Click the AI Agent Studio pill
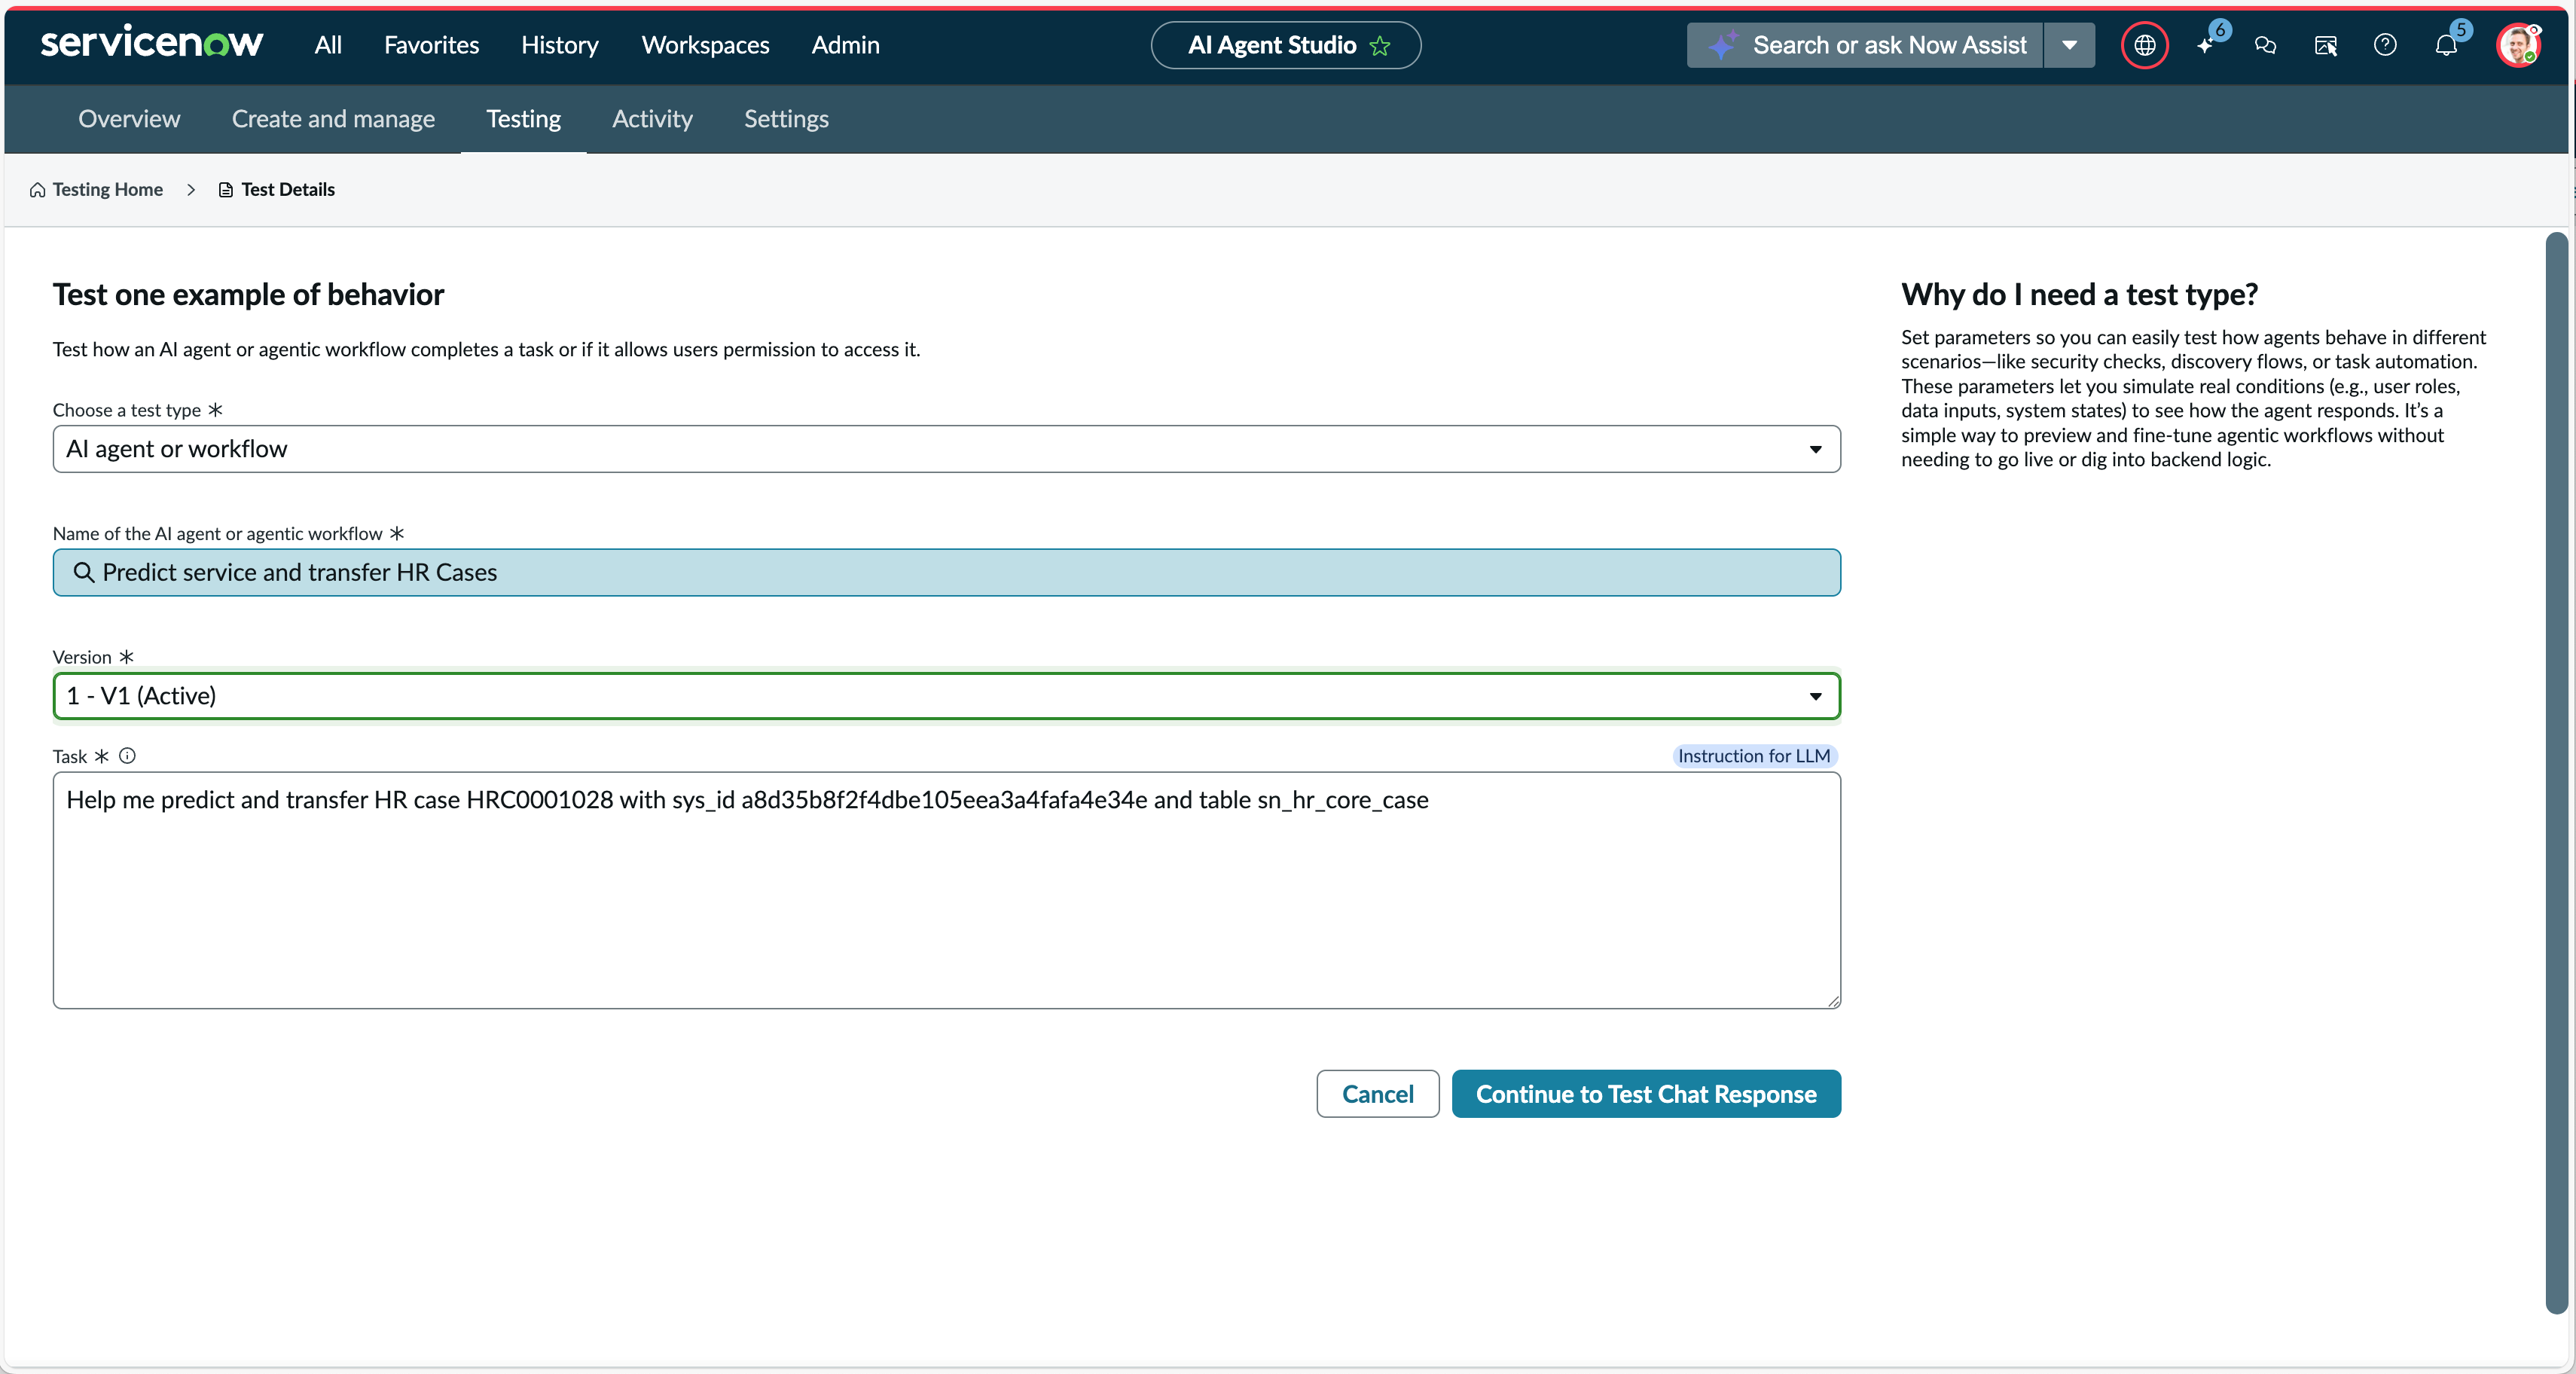 (1285, 45)
